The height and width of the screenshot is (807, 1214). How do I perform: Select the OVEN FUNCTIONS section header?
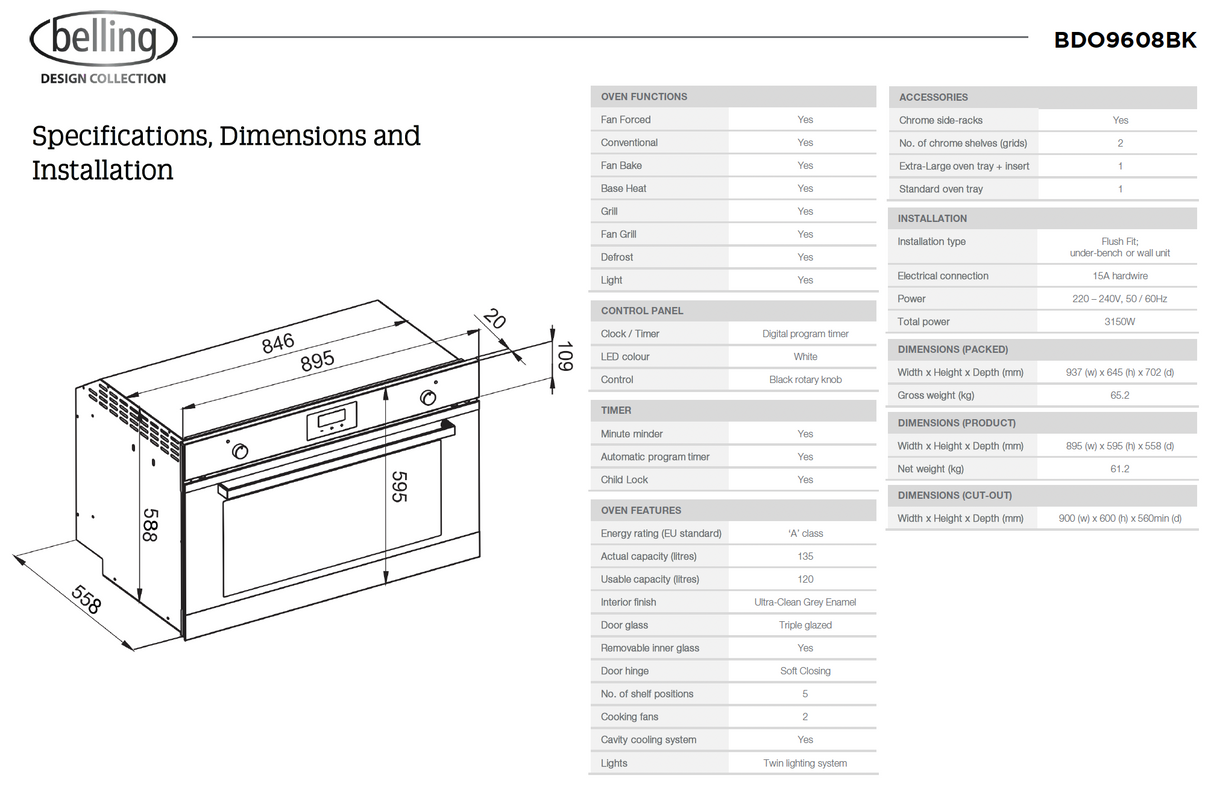coord(644,97)
